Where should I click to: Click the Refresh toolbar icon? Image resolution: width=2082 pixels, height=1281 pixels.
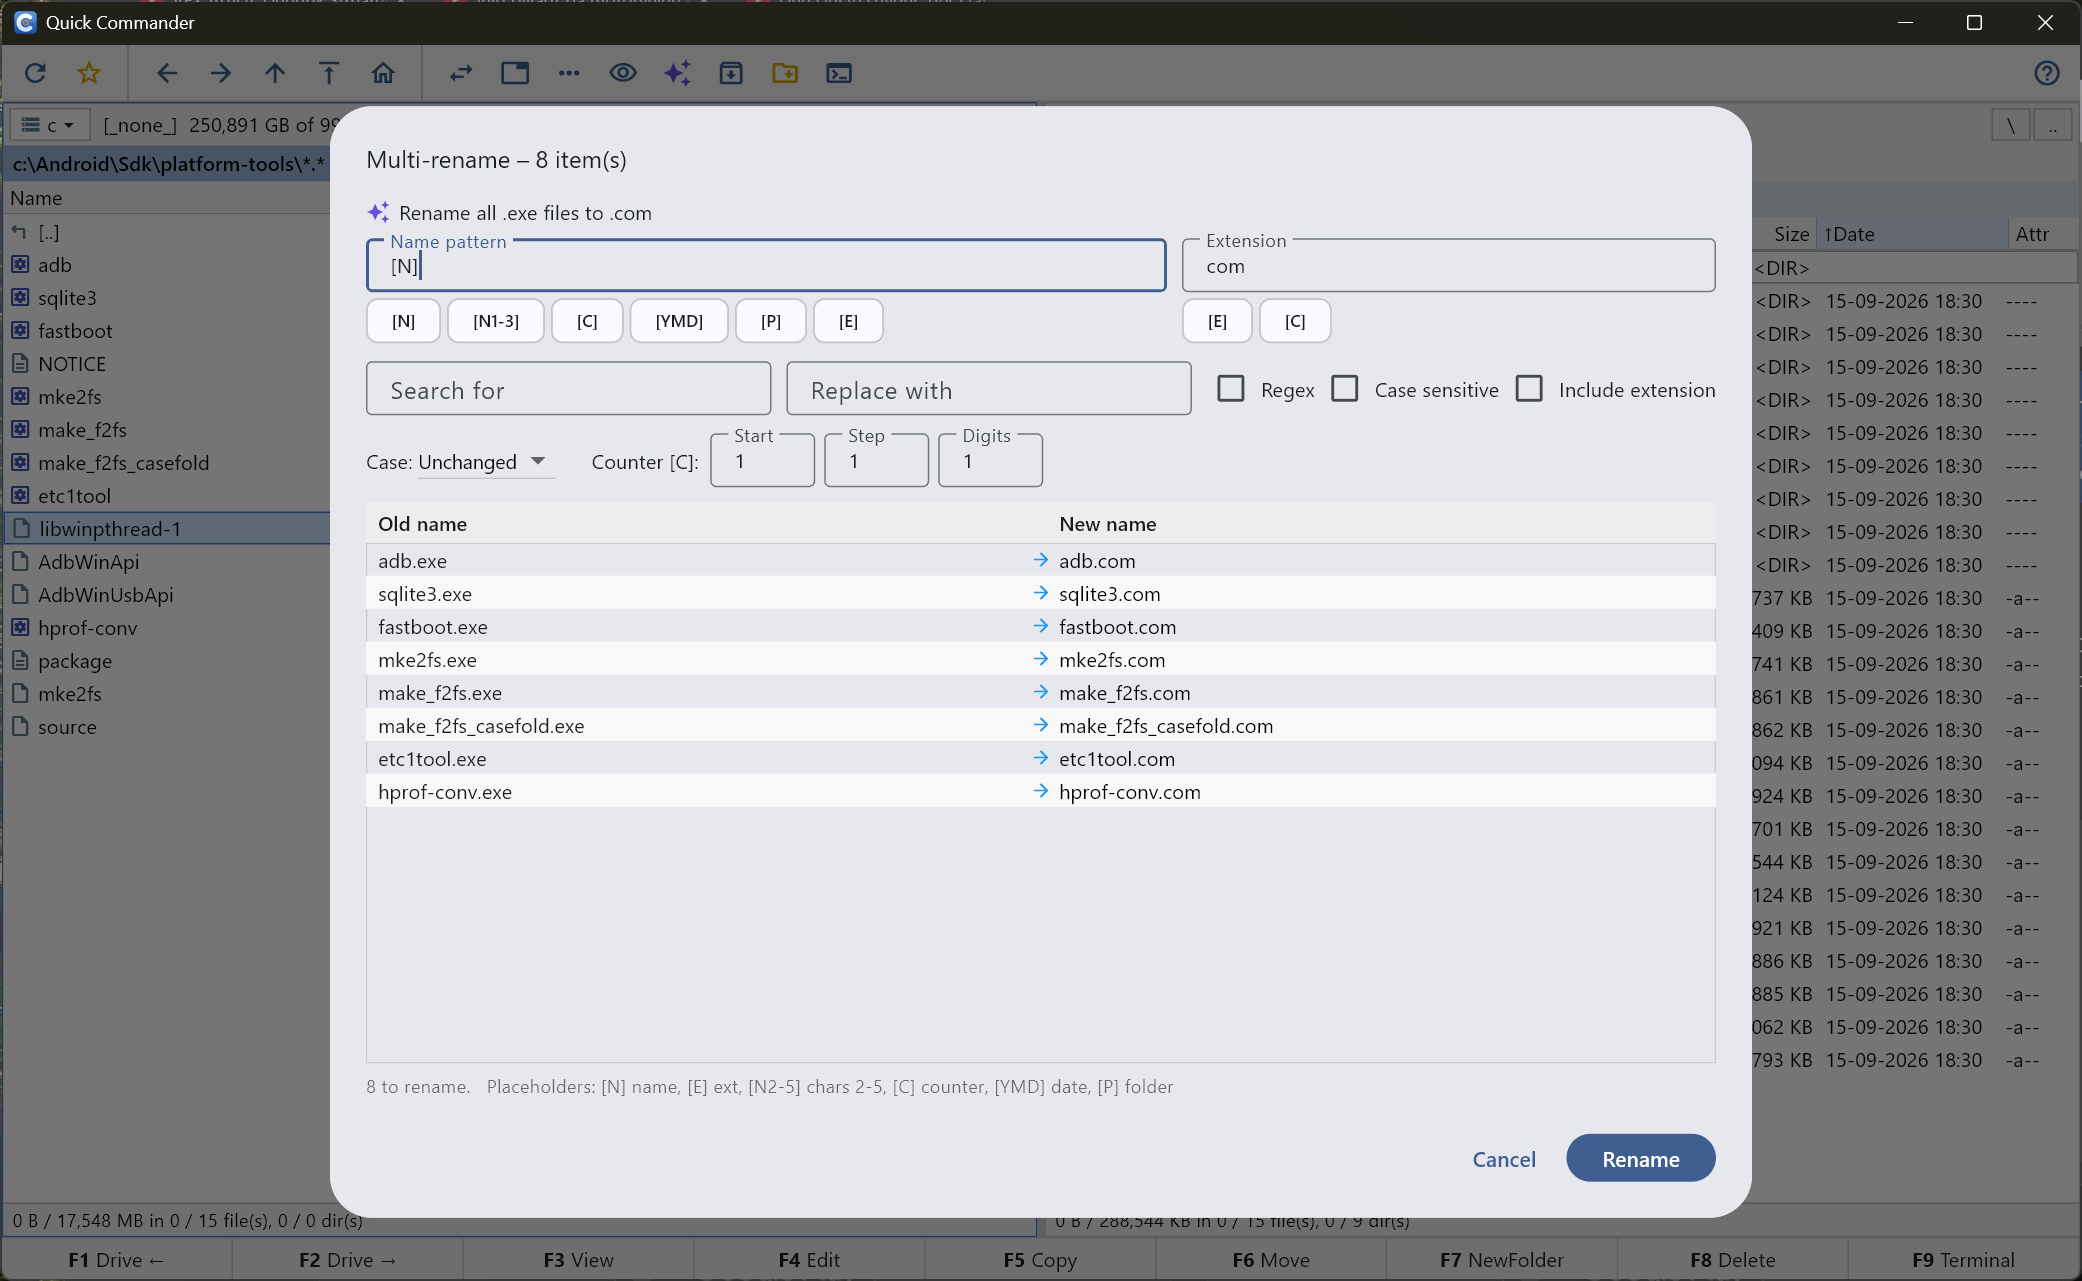point(35,73)
